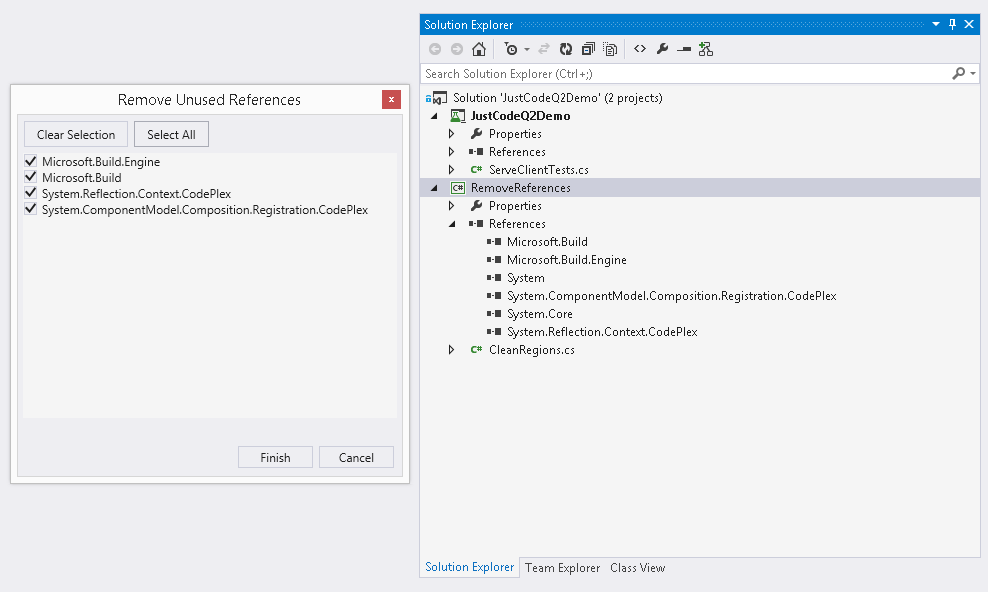Click the Home icon in Solution Explorer toolbar
This screenshot has height=592, width=988.
479,49
